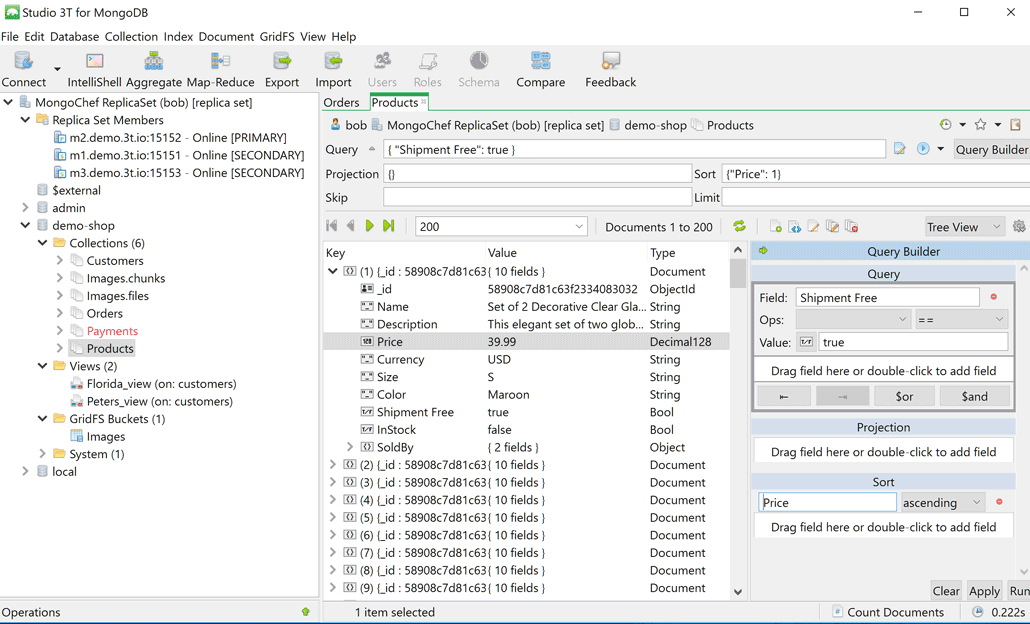The width and height of the screenshot is (1030, 624).
Task: Open the empty Ops dropdown
Action: coord(853,320)
